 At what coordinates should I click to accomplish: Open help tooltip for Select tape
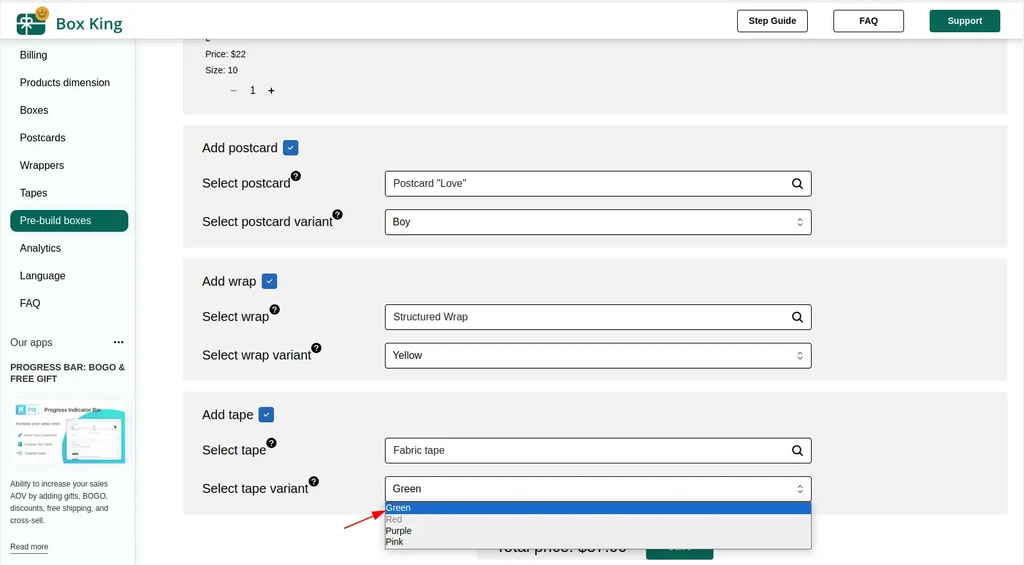coord(272,443)
